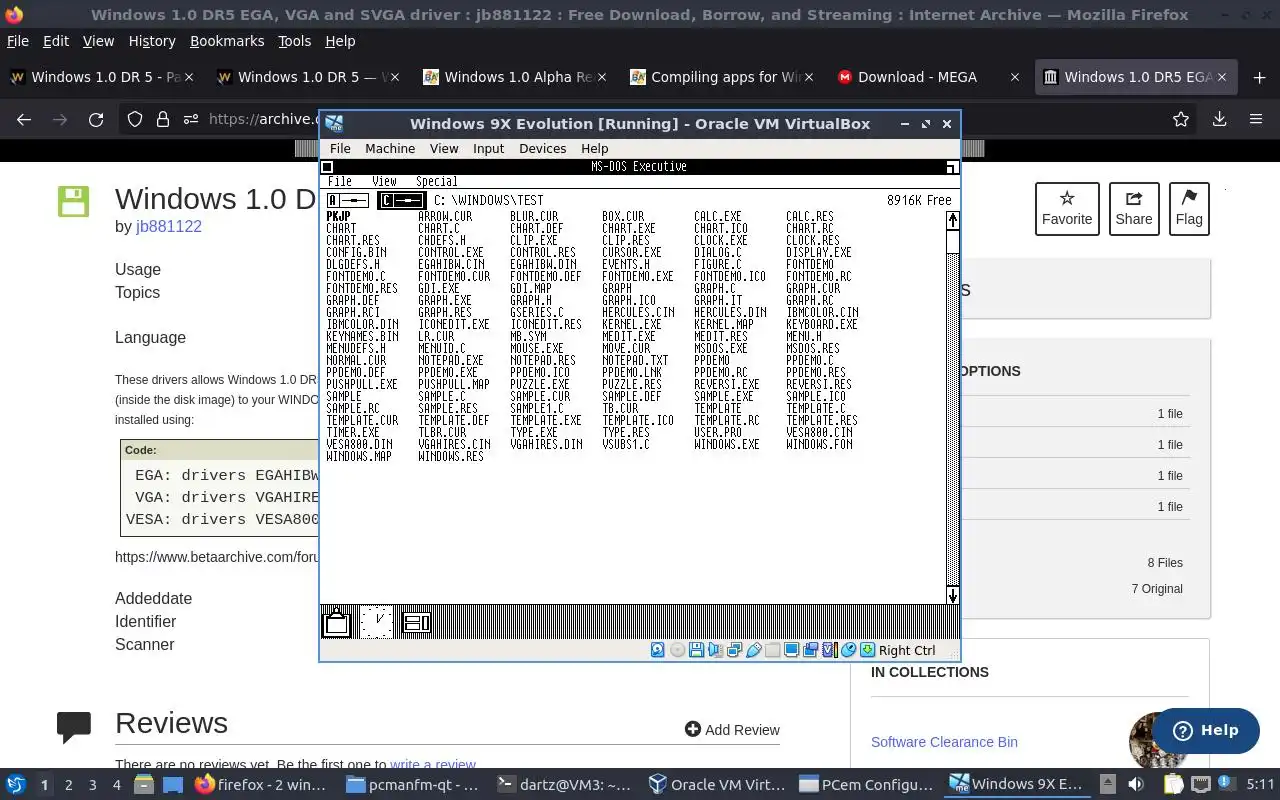This screenshot has width=1280, height=800.
Task: Click the write a review link
Action: pos(433,765)
